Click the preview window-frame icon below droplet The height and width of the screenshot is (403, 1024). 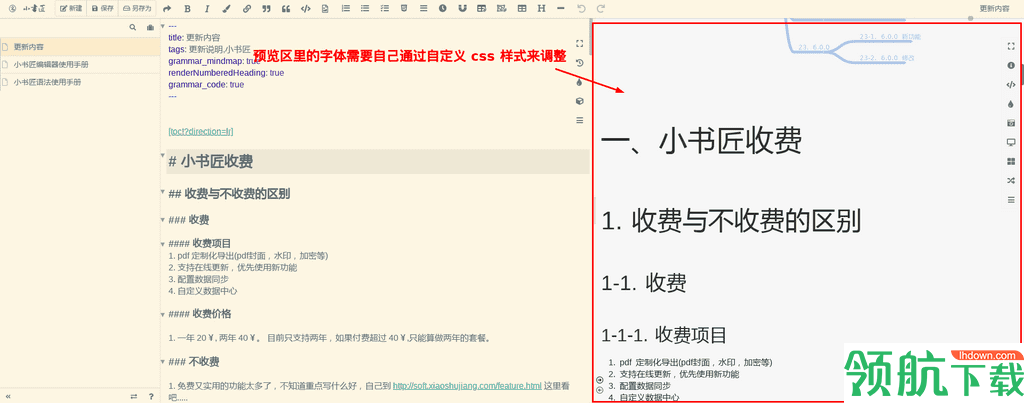(x=1011, y=123)
